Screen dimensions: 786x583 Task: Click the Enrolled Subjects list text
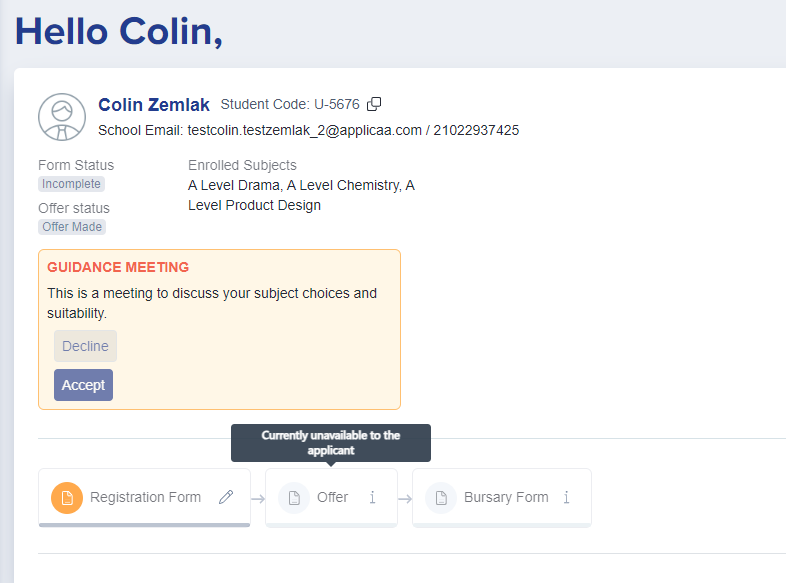(301, 196)
